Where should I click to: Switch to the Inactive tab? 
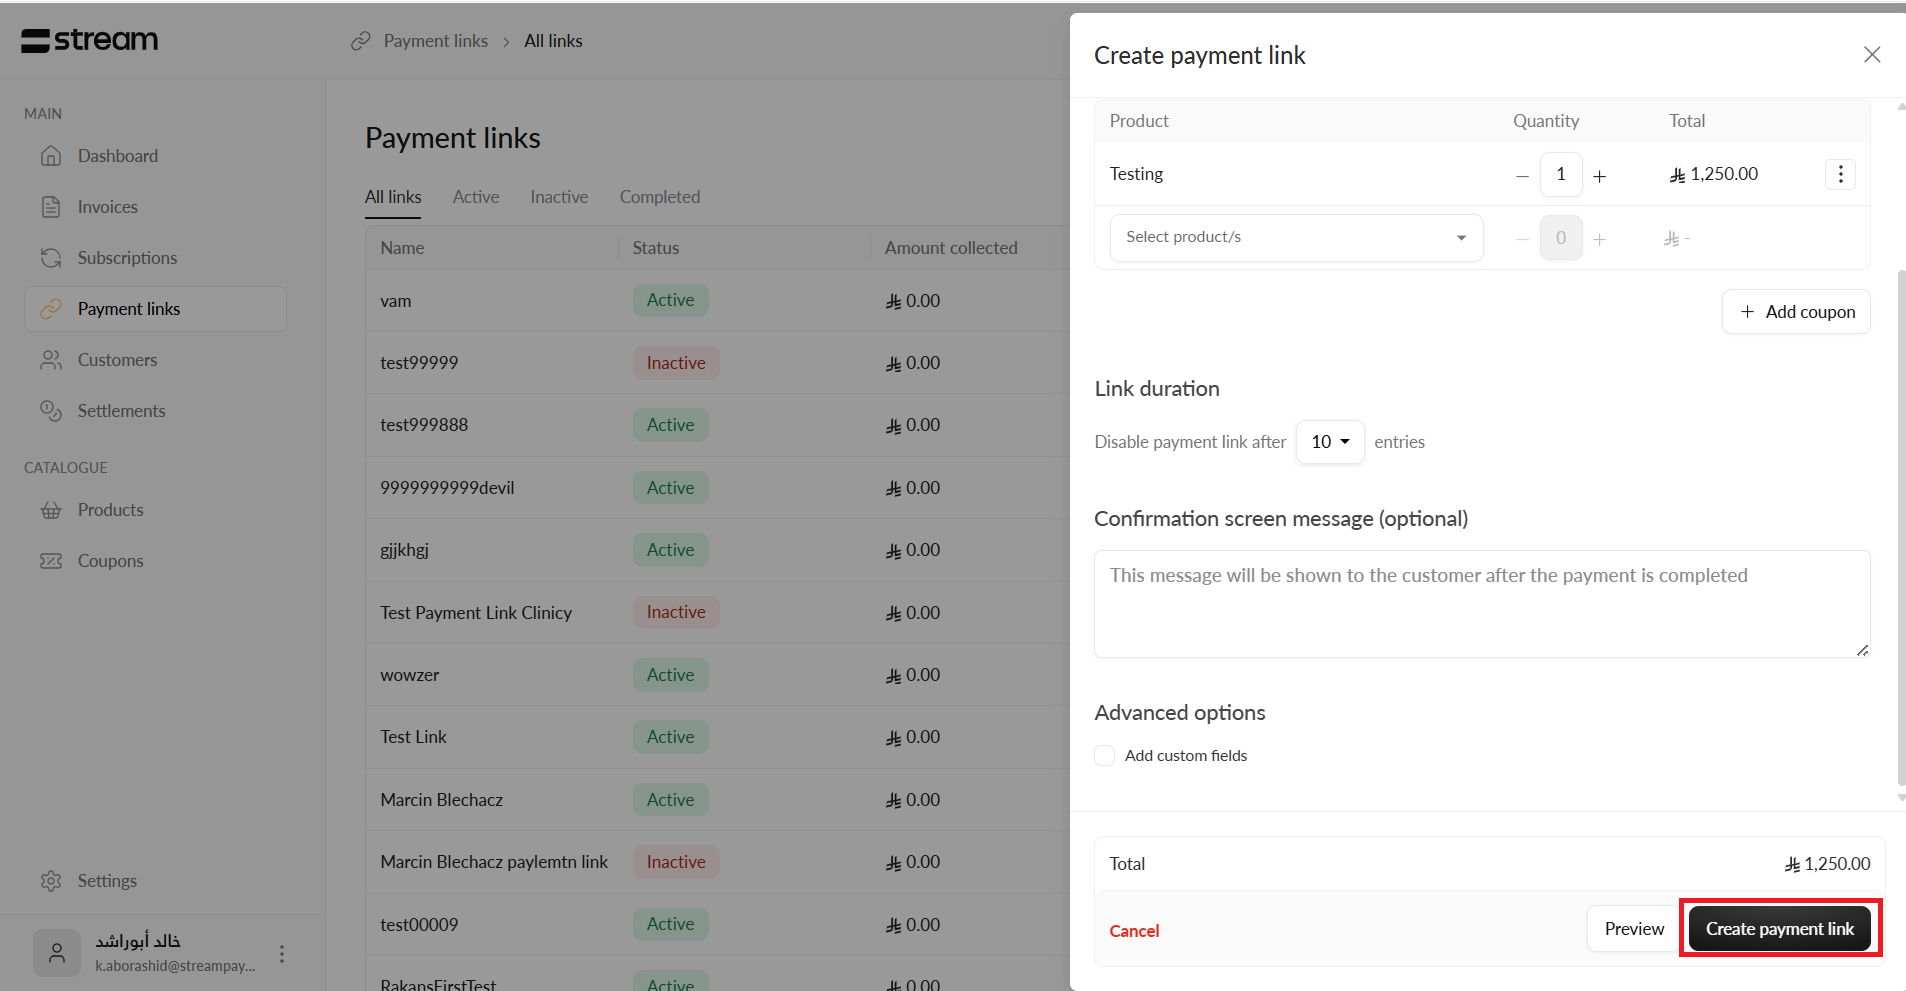559,197
